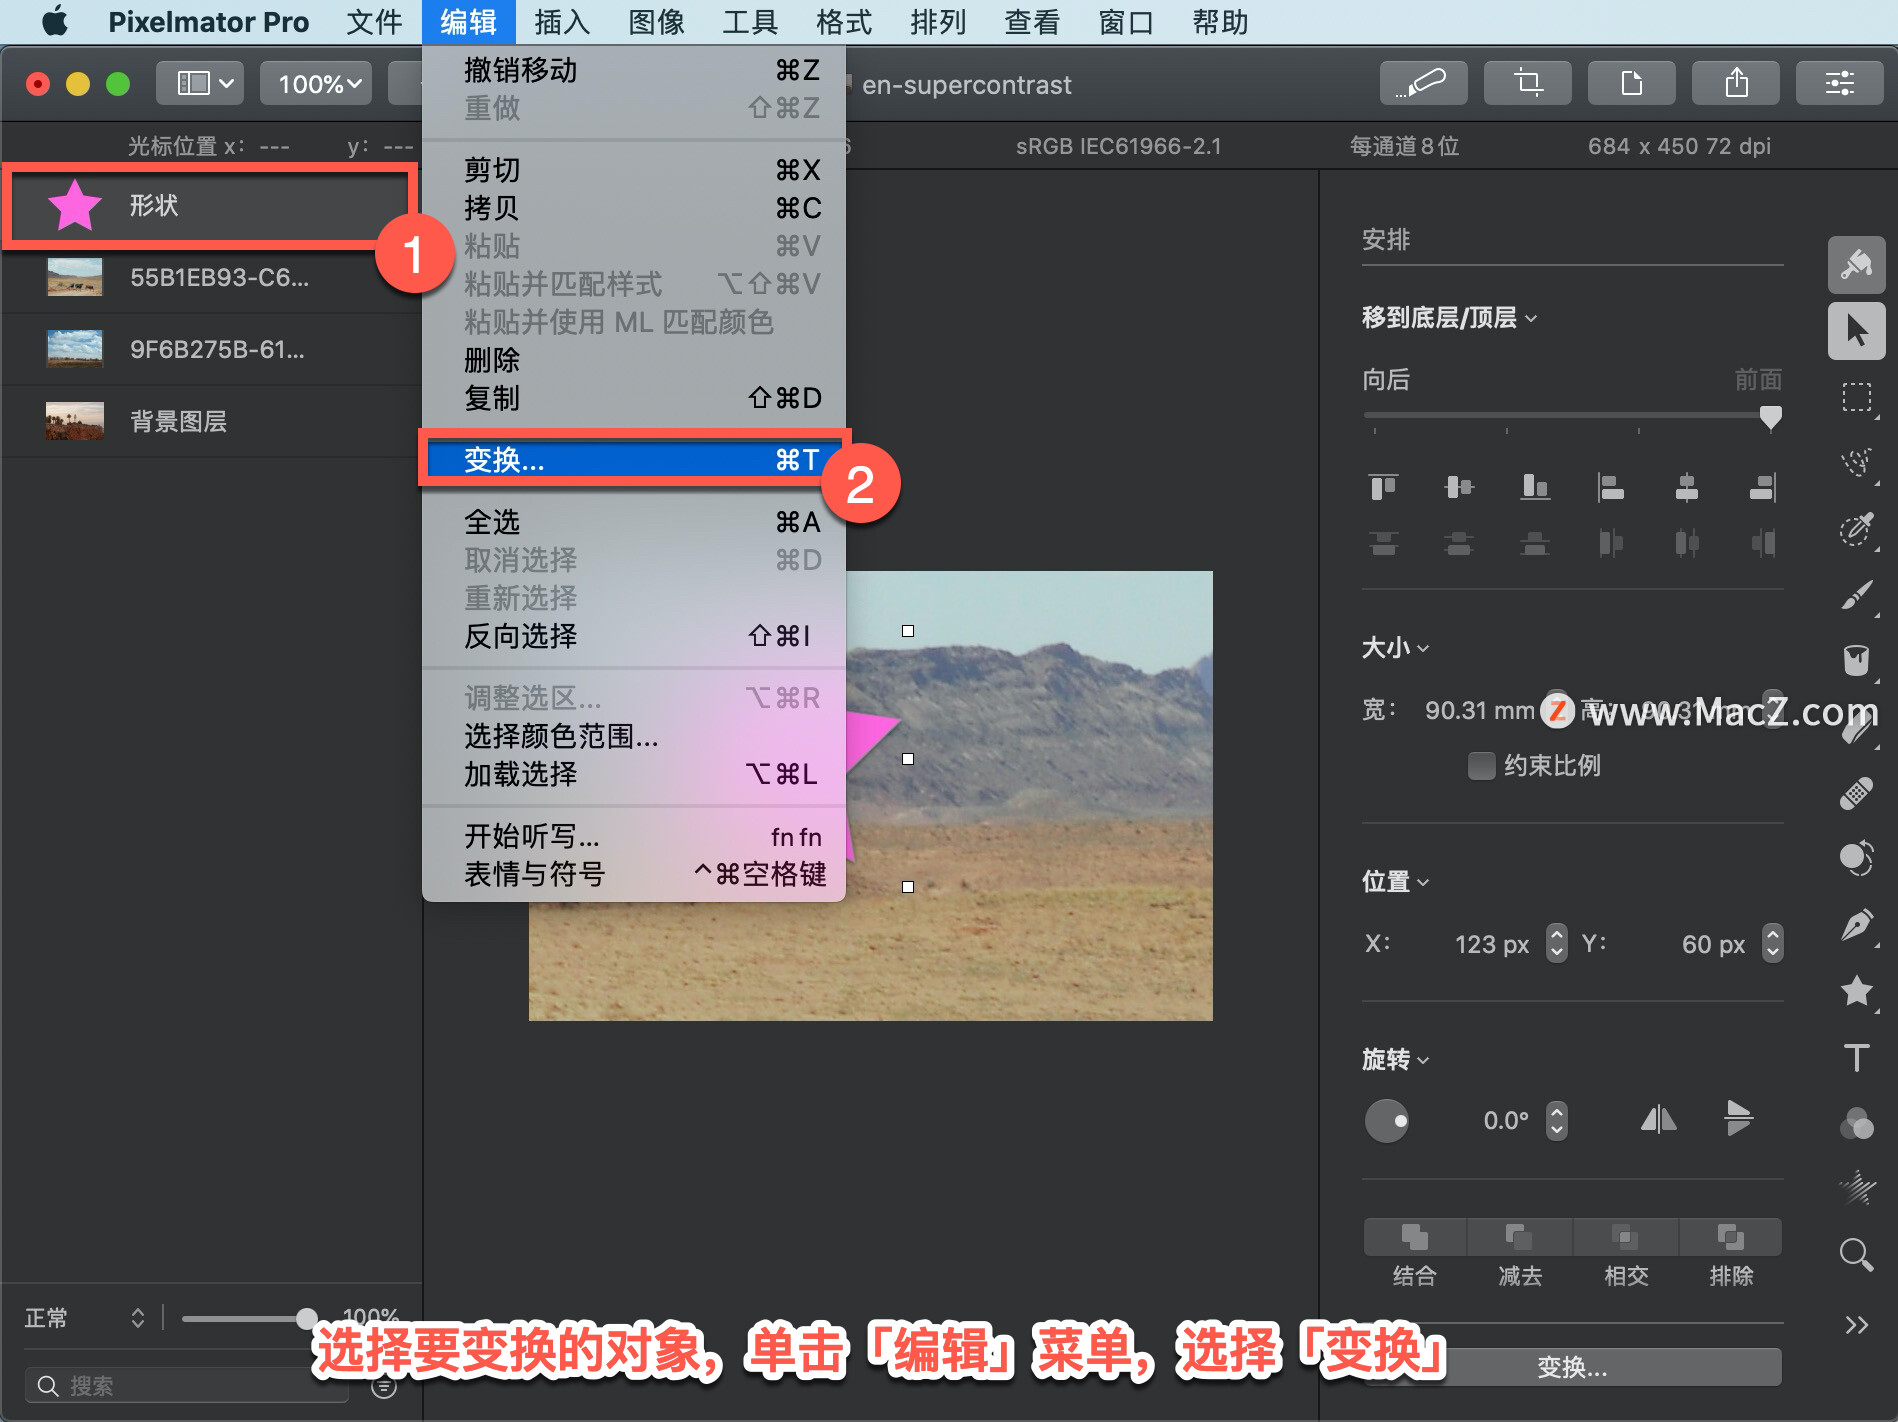Click the 减去 boolean button
Viewport: 1898px width, 1422px height.
(1520, 1237)
